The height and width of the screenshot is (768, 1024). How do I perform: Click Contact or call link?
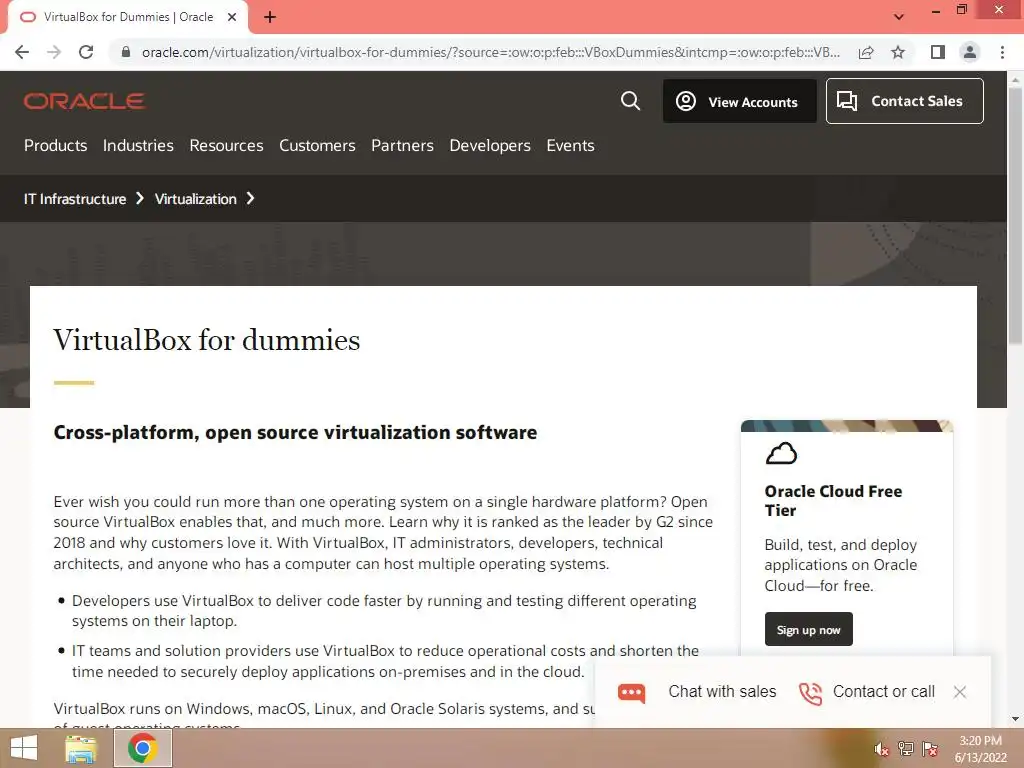coord(884,692)
